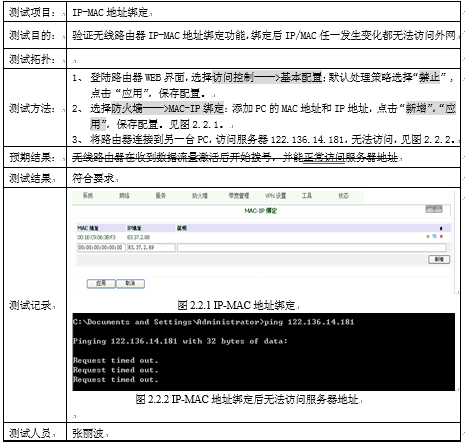
Task: Click the 应用 apply button
Action: pyautogui.click(x=101, y=284)
